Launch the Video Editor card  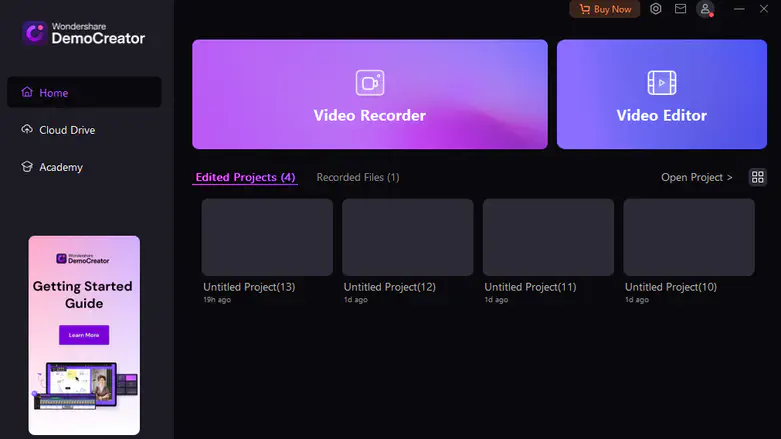click(x=661, y=94)
